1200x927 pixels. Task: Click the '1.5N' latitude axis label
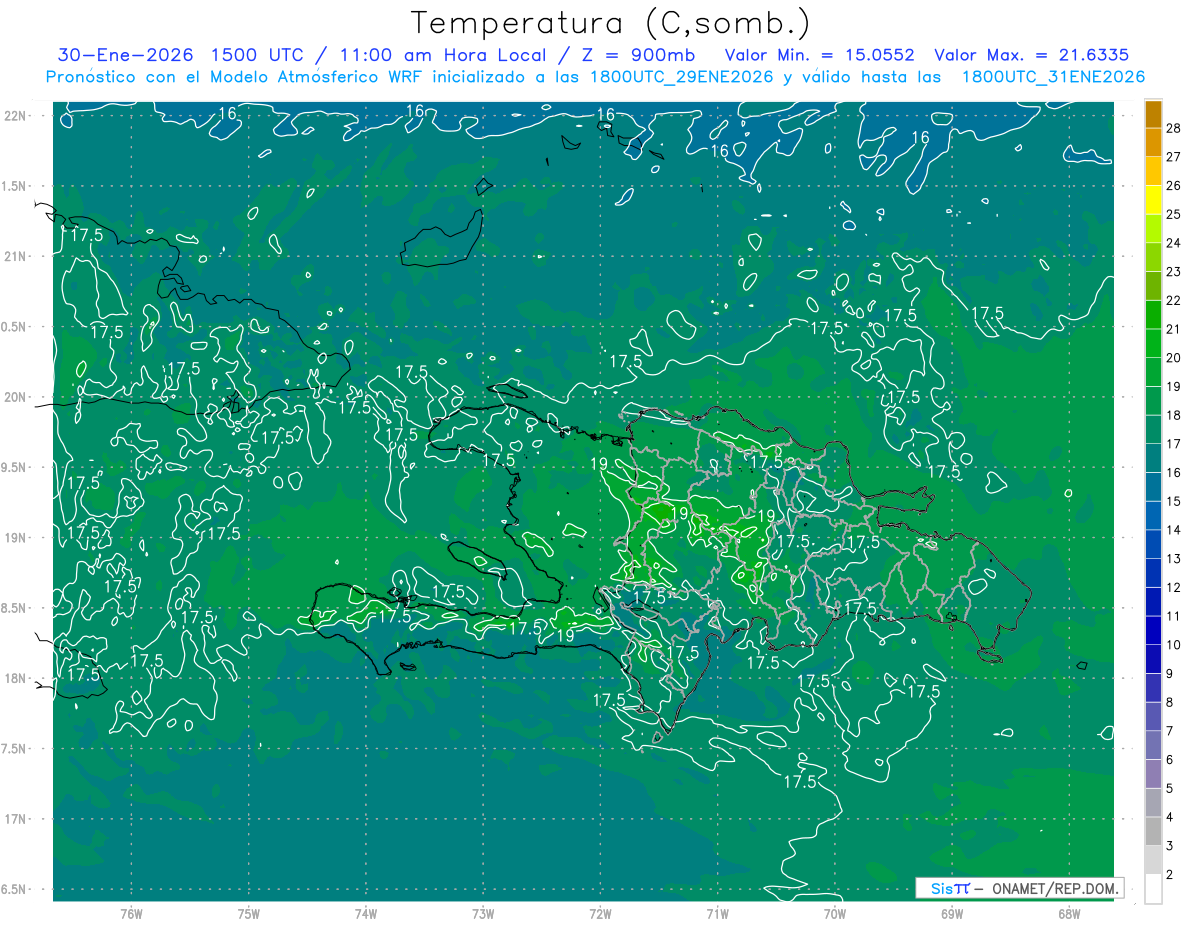pos(16,186)
